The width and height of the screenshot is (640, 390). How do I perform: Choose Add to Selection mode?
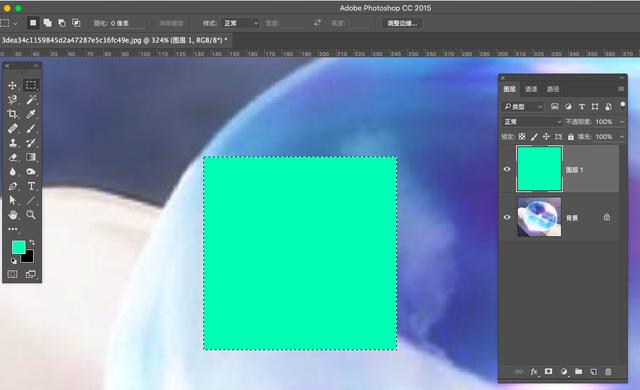tap(48, 23)
